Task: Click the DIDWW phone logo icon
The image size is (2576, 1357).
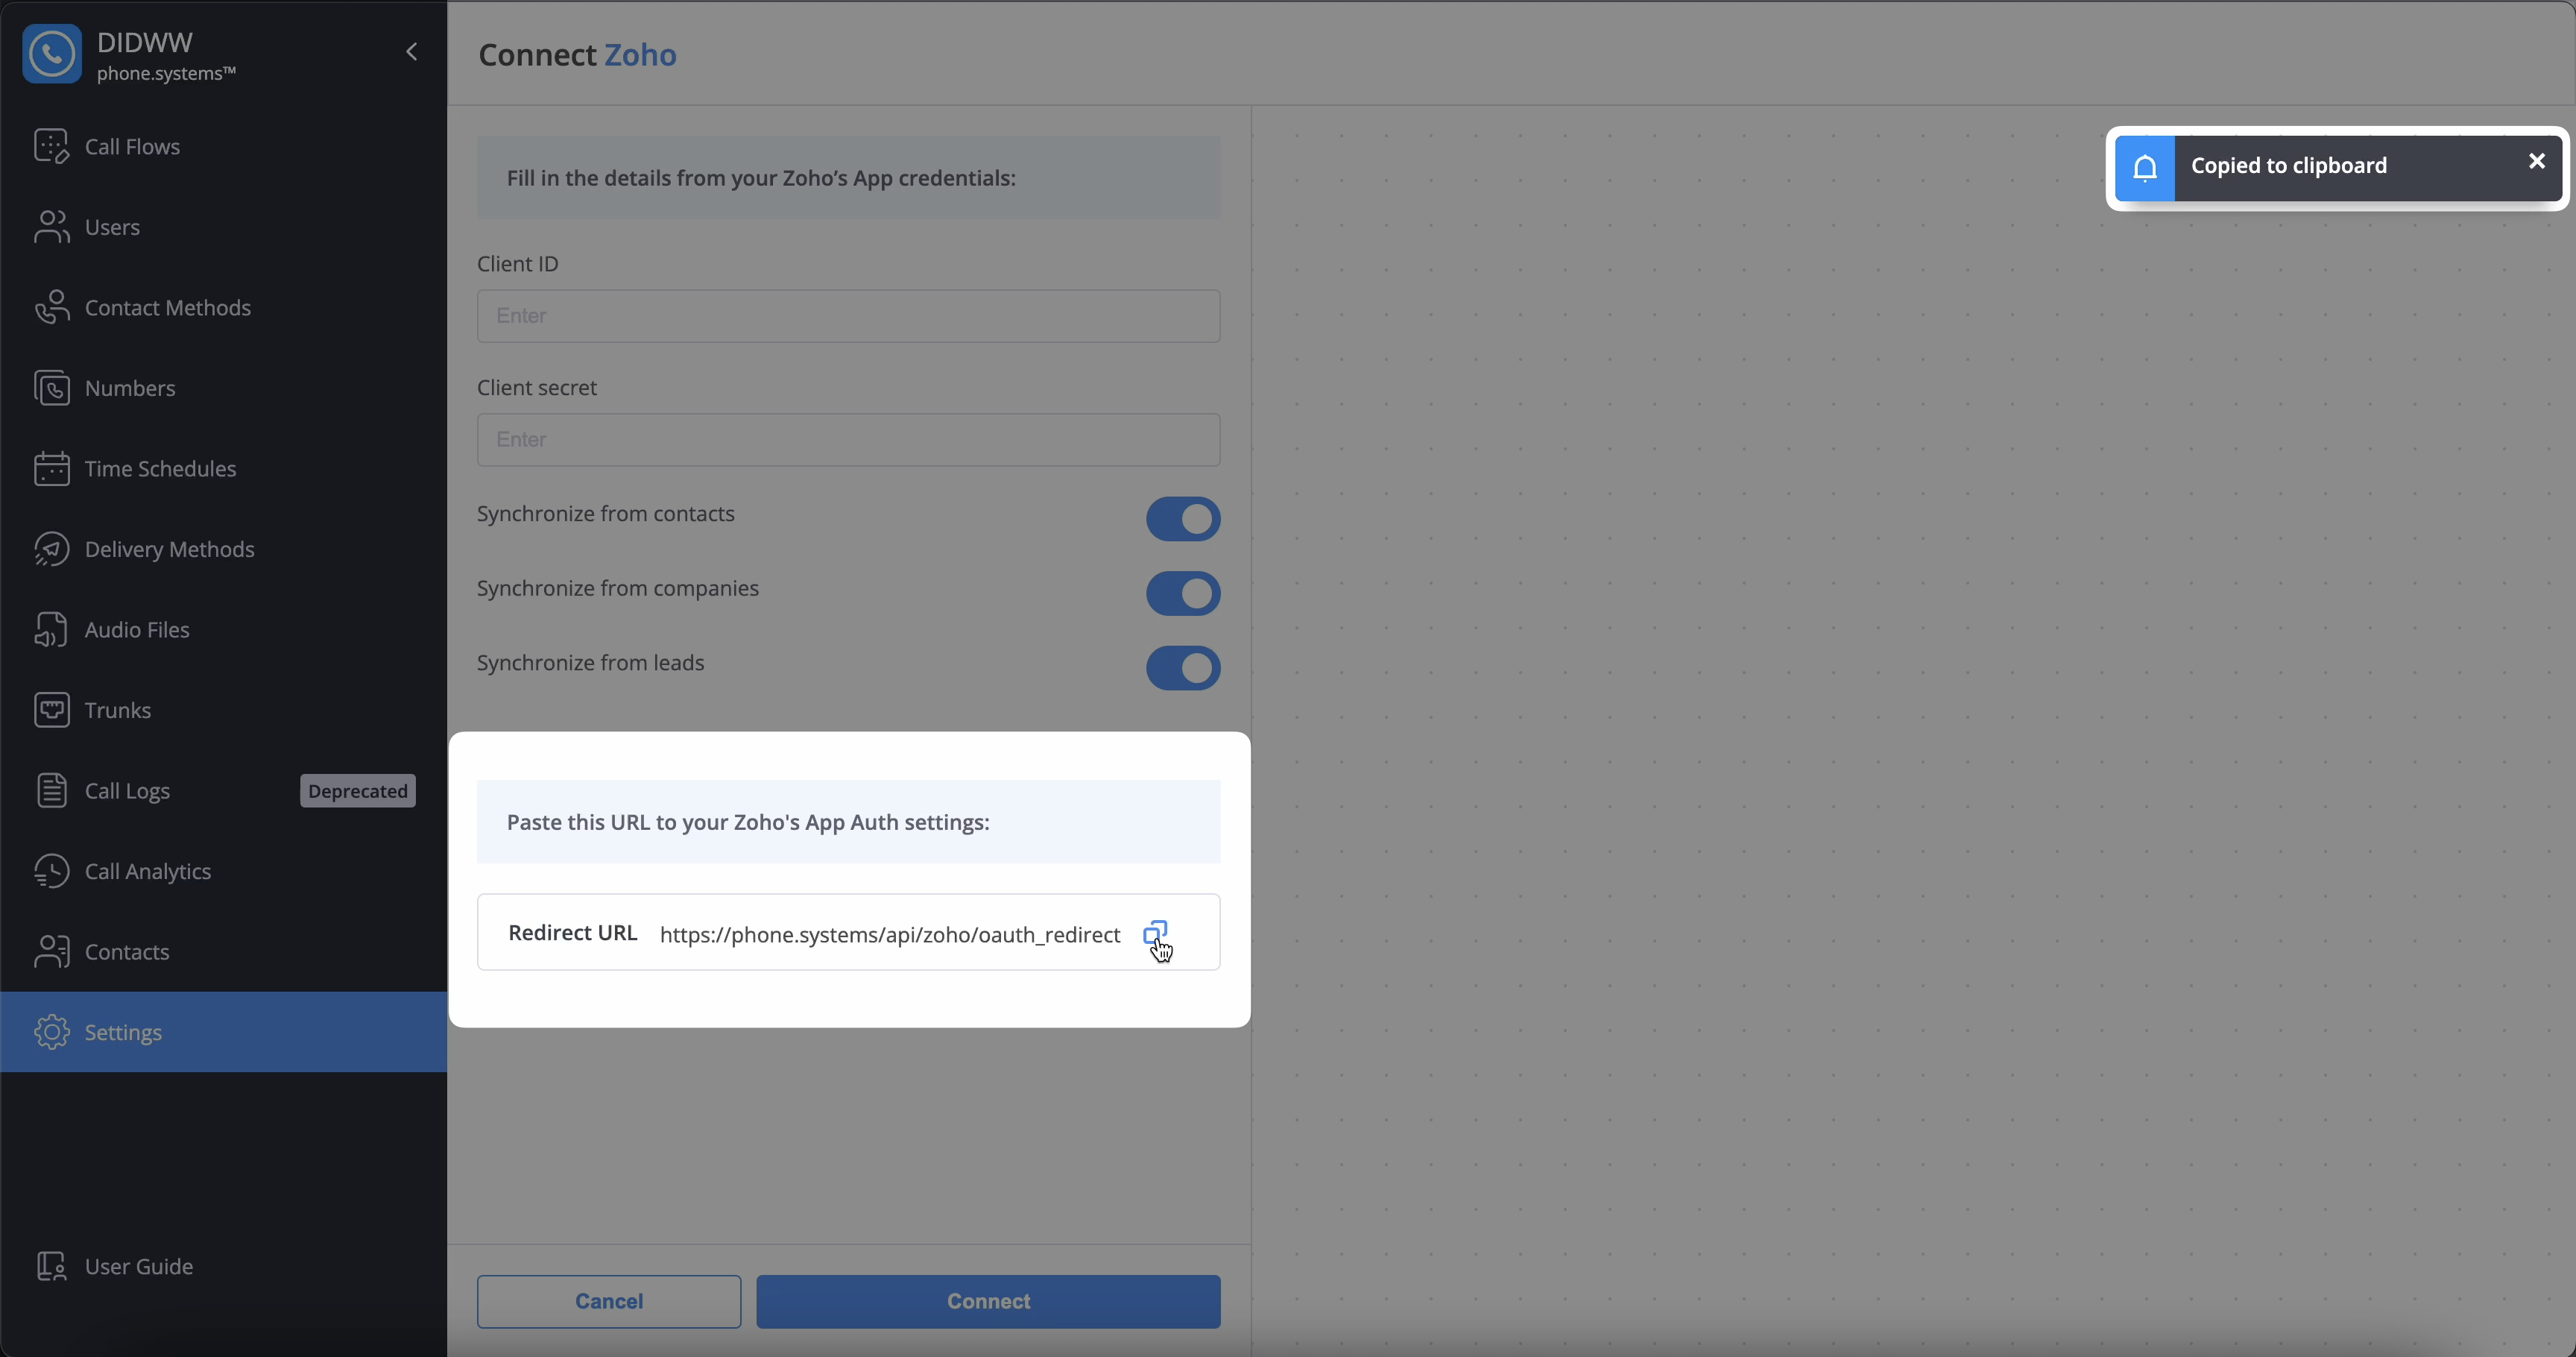Action: tap(52, 54)
